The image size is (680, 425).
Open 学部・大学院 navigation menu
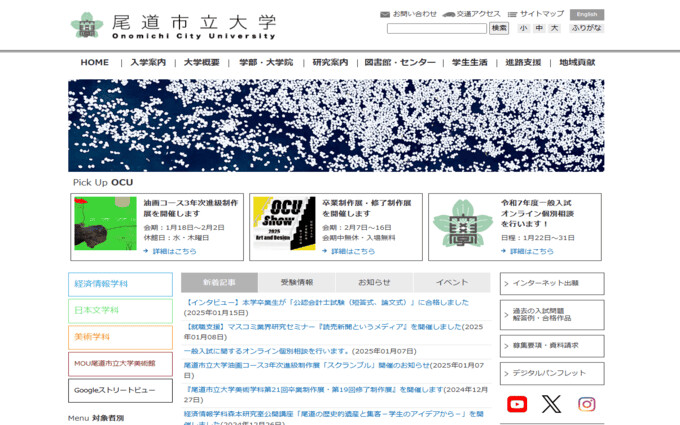click(x=266, y=62)
